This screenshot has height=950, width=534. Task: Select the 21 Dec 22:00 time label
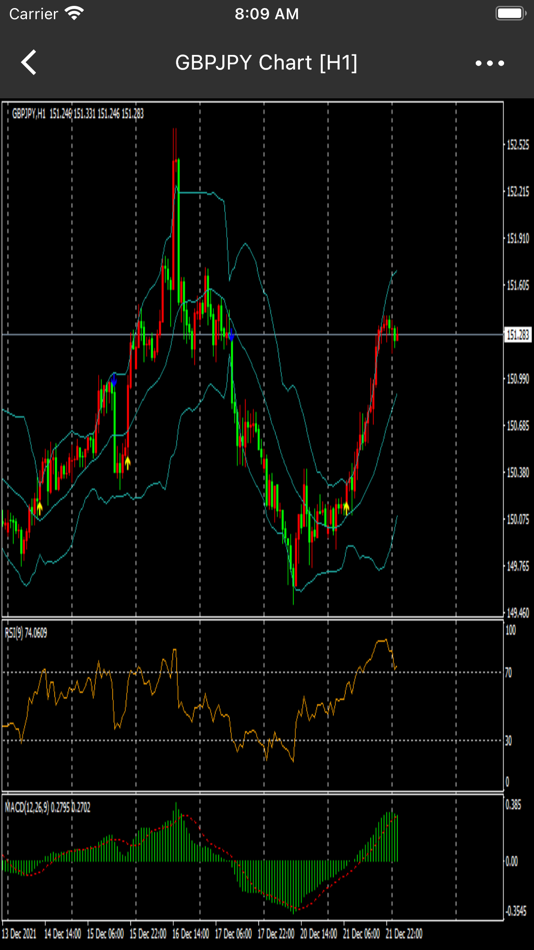(404, 932)
